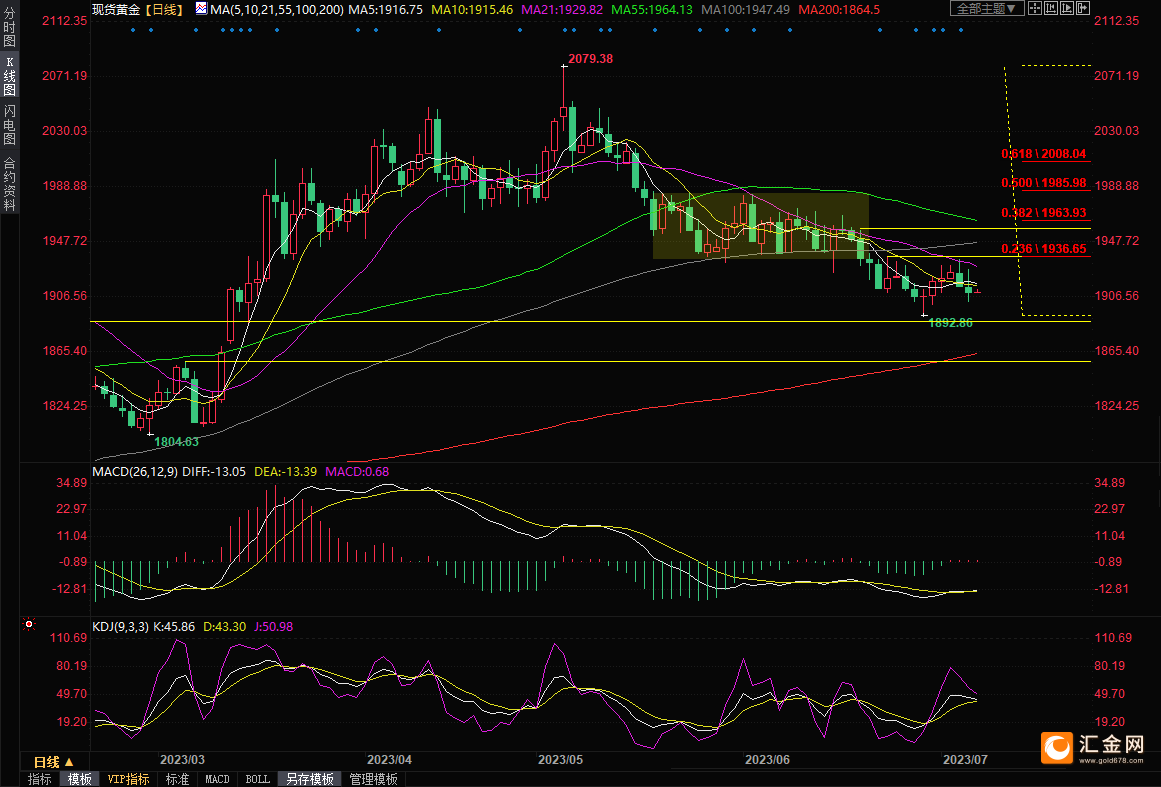
Task: Click the crosshair grid icon in the top toolbar
Action: (x=1036, y=9)
